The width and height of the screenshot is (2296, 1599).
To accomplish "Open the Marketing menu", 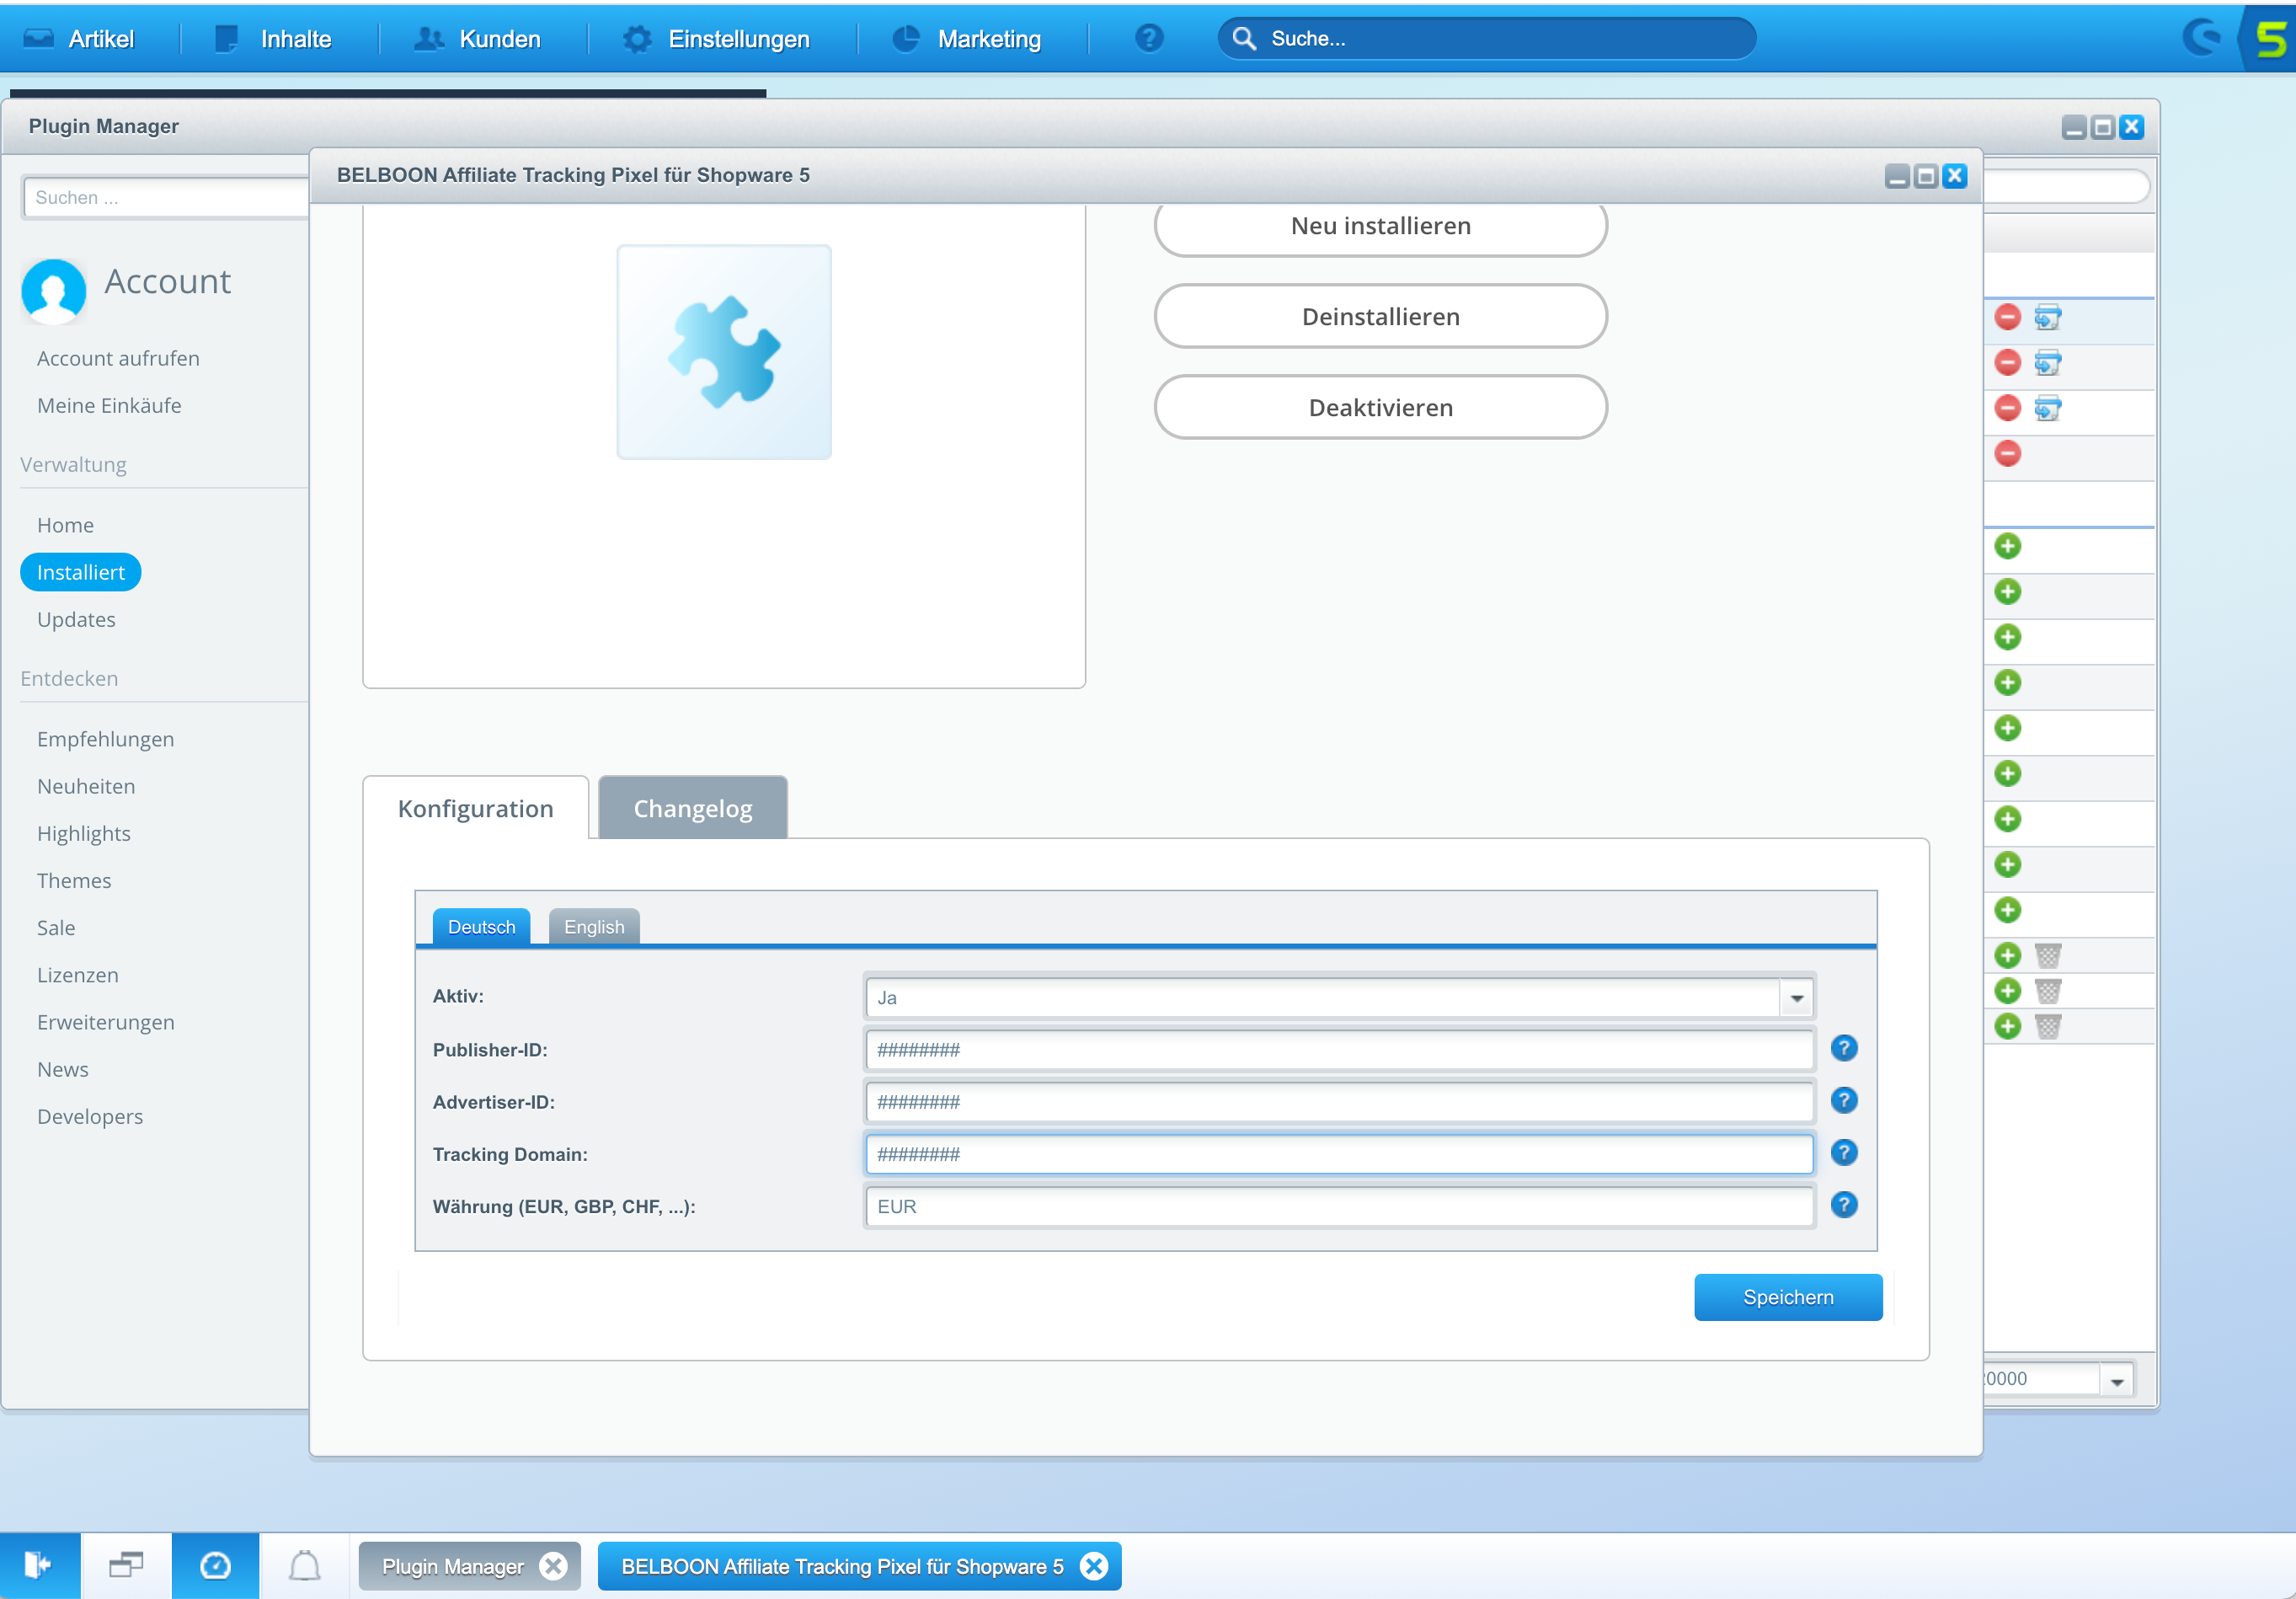I will tap(966, 39).
